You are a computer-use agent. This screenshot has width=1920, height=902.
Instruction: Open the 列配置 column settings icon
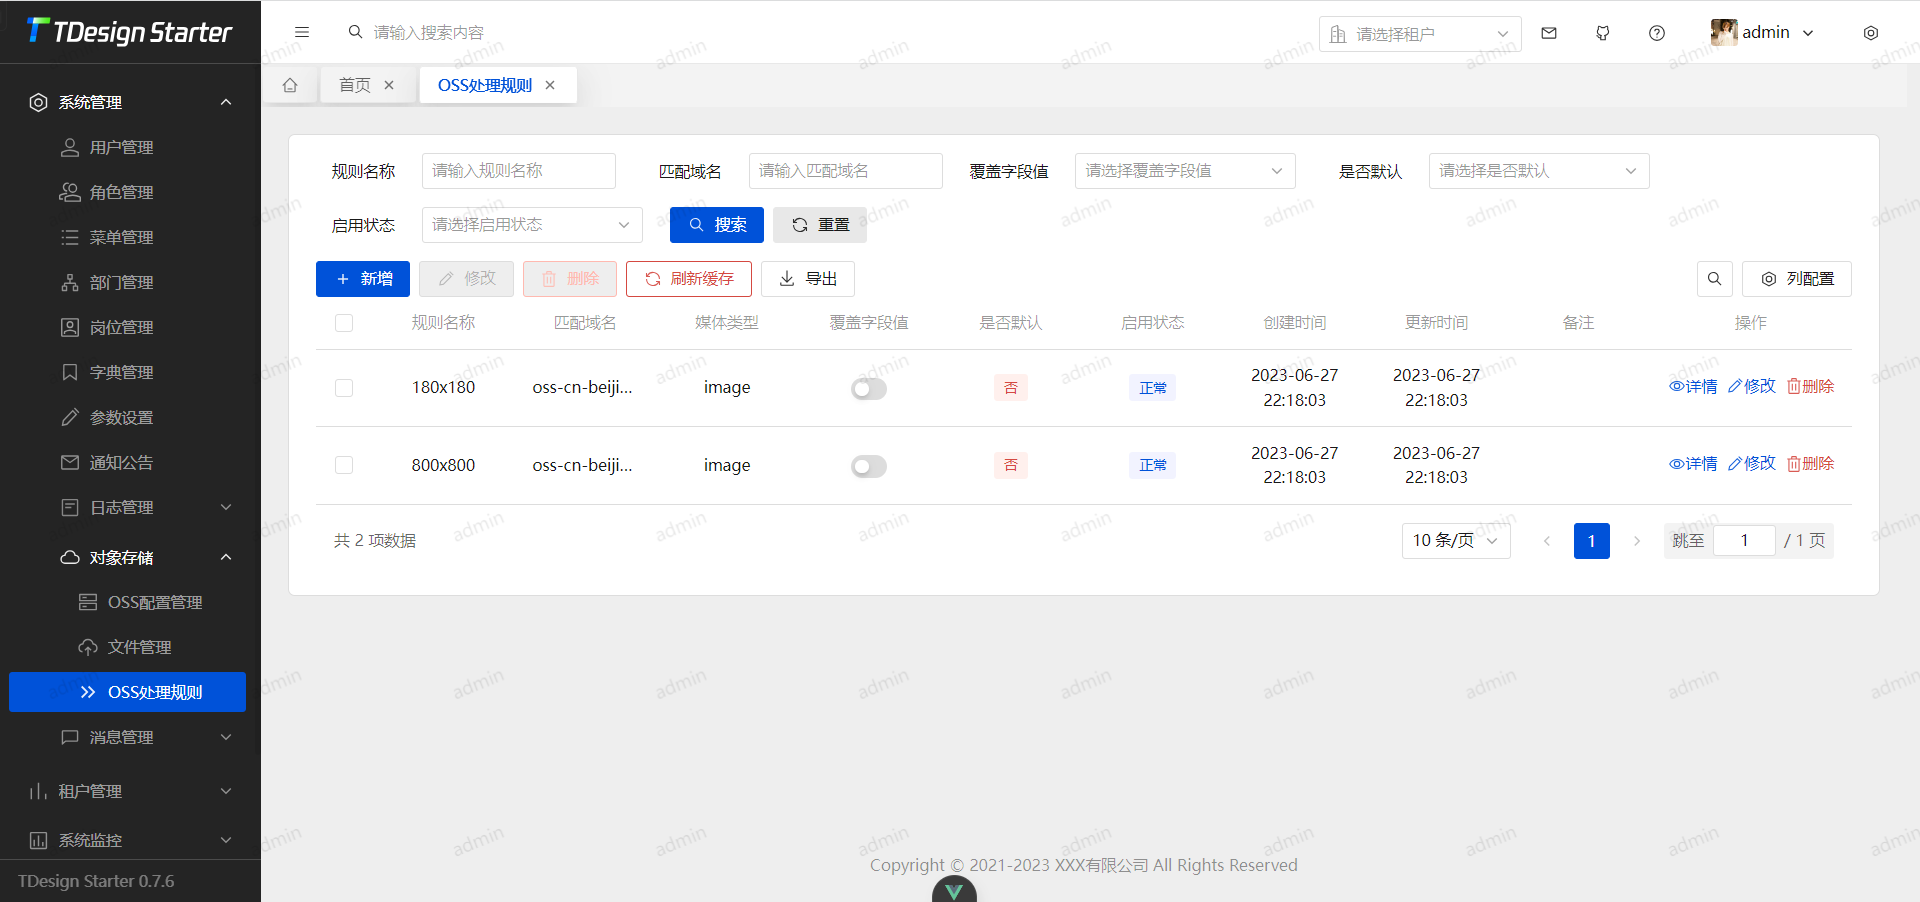tap(1797, 279)
